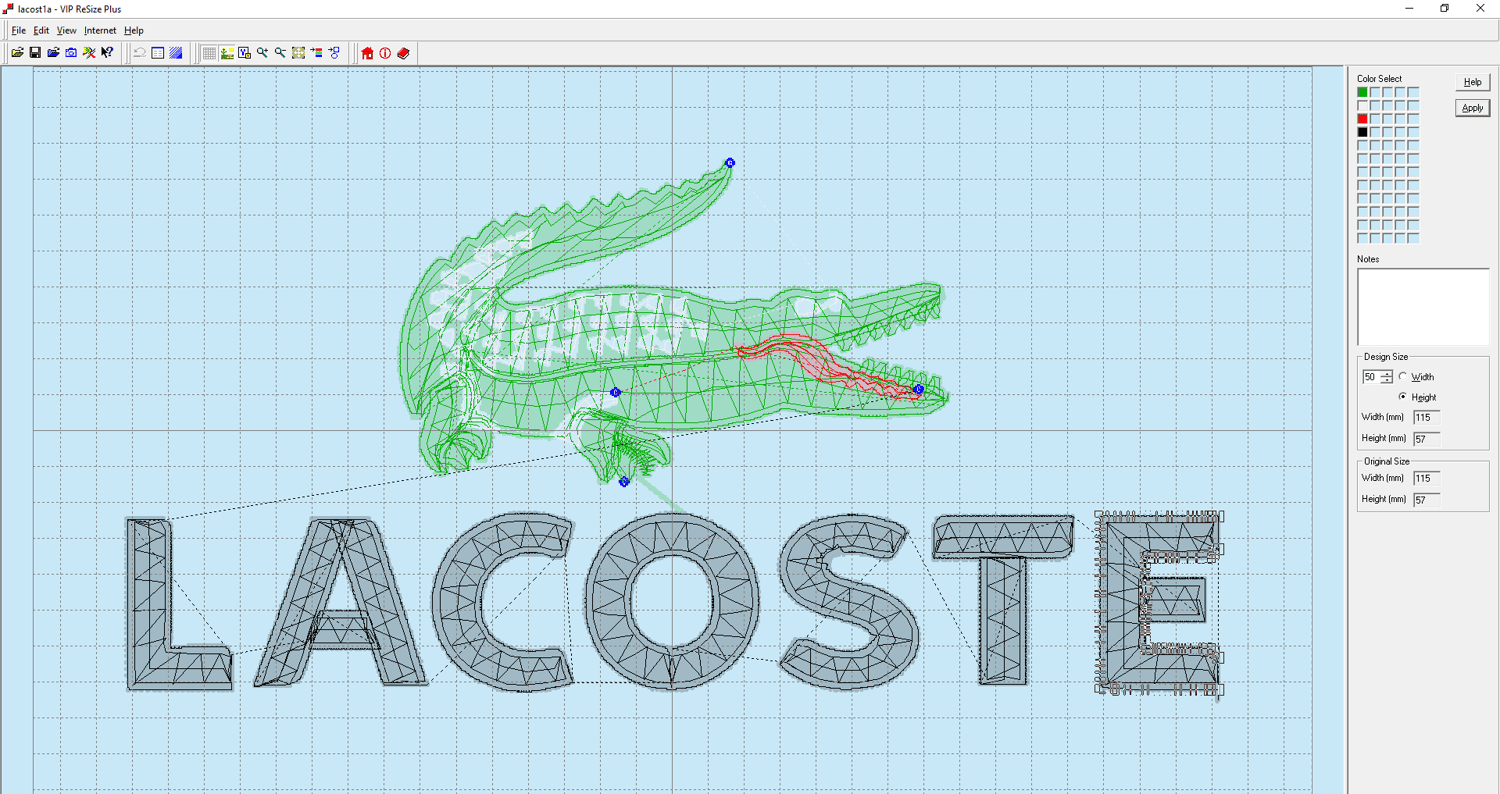The width and height of the screenshot is (1500, 794).
Task: Click the list panel toolbar icon
Action: (157, 53)
